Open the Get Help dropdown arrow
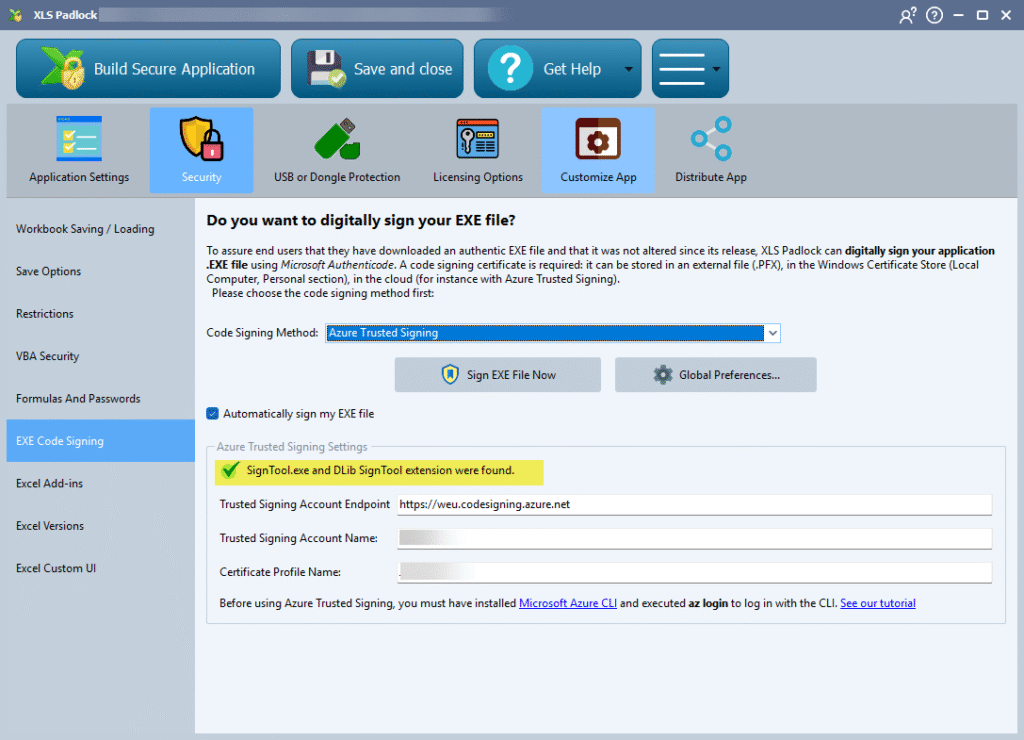This screenshot has height=740, width=1024. [629, 69]
